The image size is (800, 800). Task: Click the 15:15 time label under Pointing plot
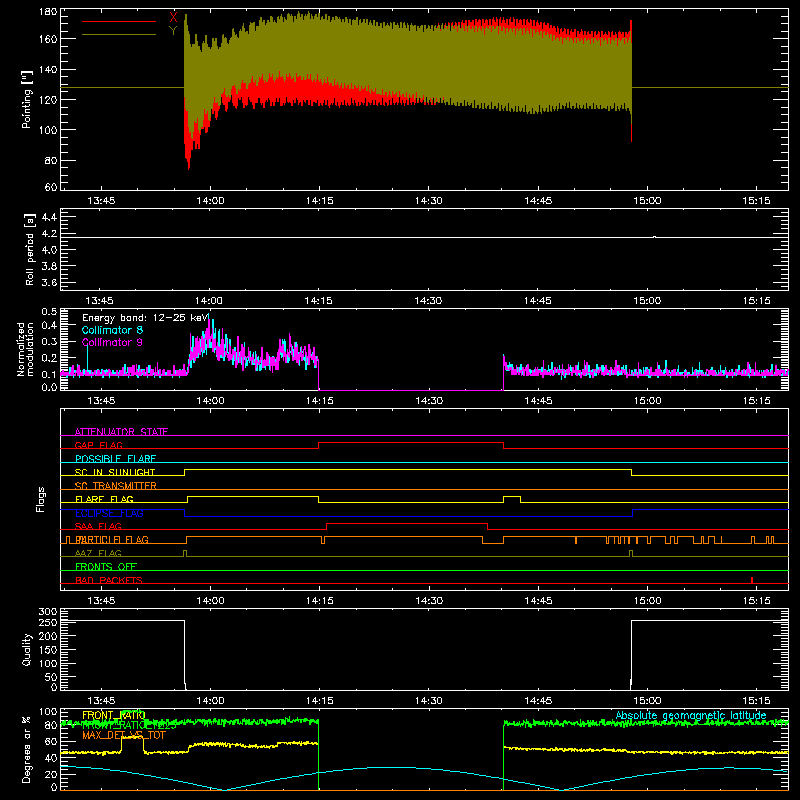coord(756,201)
